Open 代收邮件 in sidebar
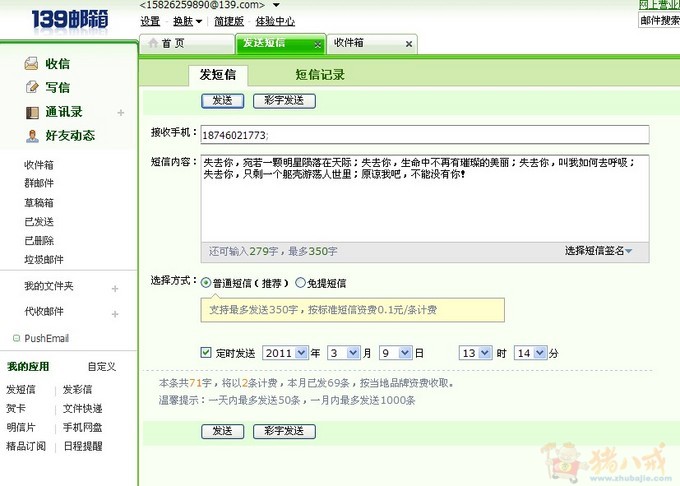The height and width of the screenshot is (486, 680). pos(44,311)
